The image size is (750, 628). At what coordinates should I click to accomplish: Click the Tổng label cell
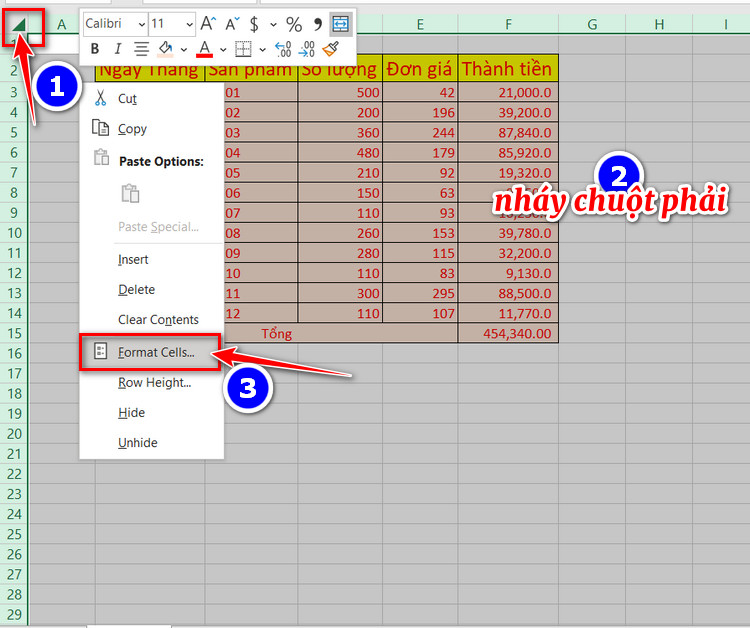pyautogui.click(x=277, y=333)
